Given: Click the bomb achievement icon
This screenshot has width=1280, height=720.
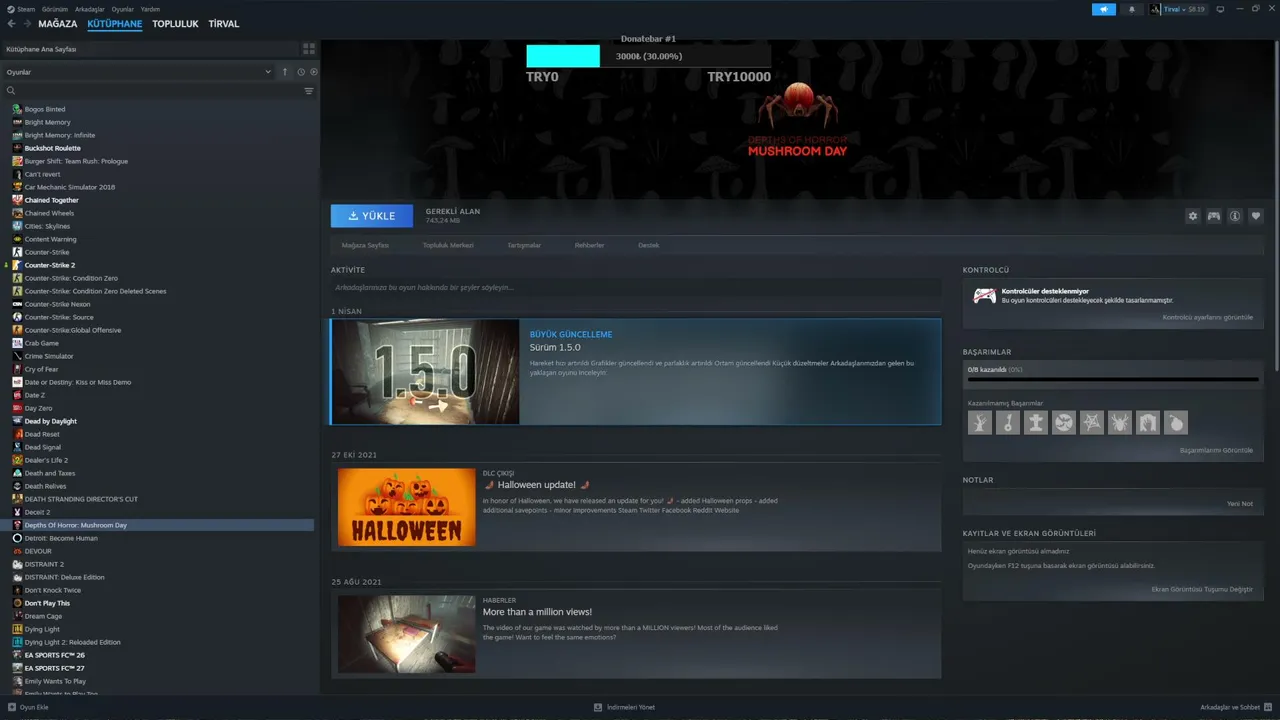Looking at the screenshot, I should tap(1176, 423).
